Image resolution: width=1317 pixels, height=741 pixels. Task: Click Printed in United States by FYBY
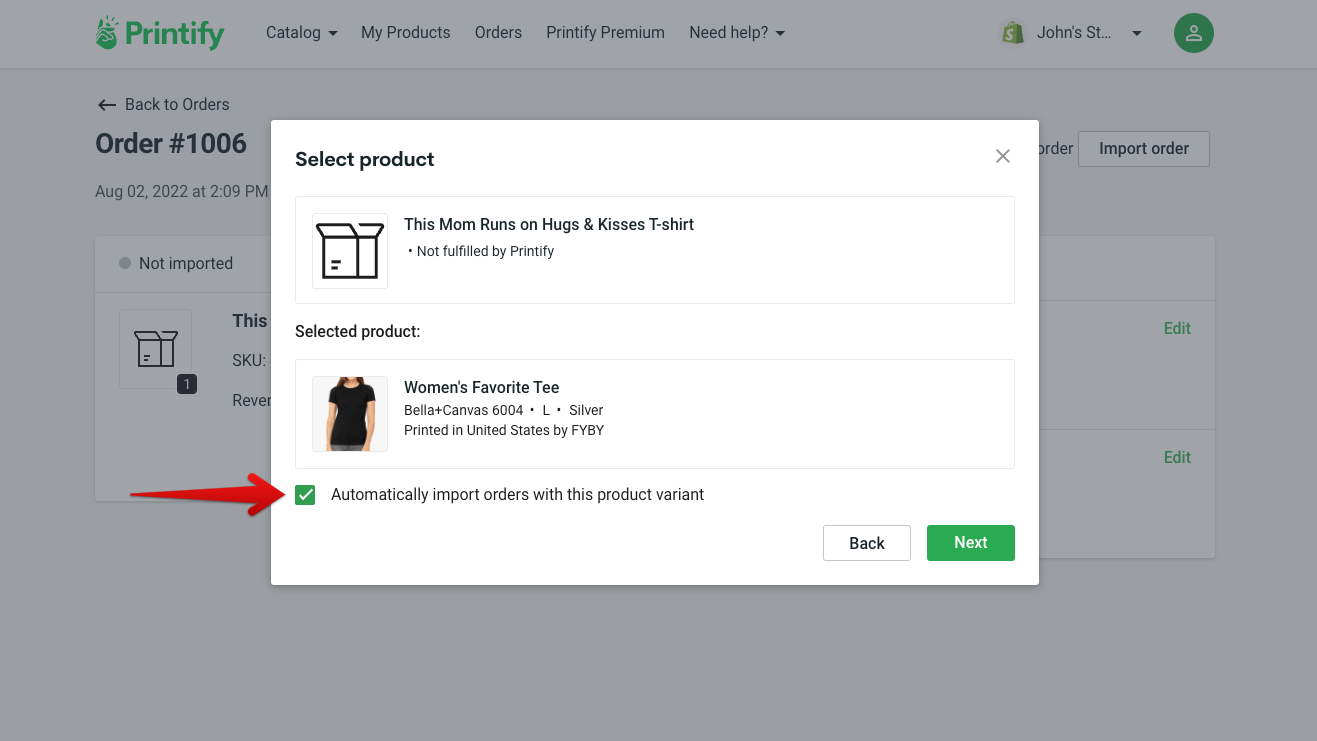(x=504, y=431)
